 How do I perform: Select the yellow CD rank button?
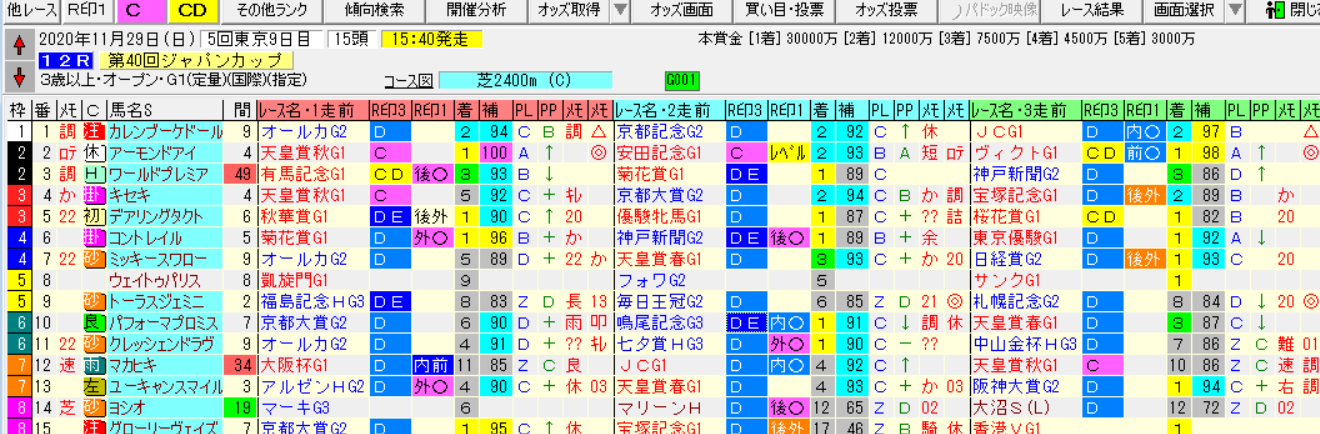[193, 11]
